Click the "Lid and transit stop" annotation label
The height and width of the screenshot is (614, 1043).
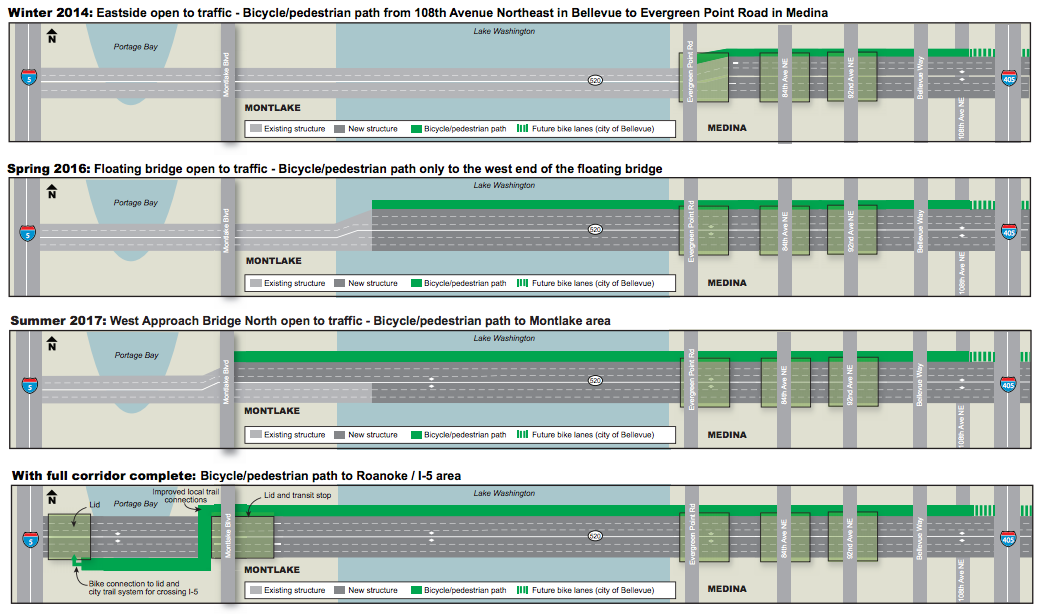298,495
